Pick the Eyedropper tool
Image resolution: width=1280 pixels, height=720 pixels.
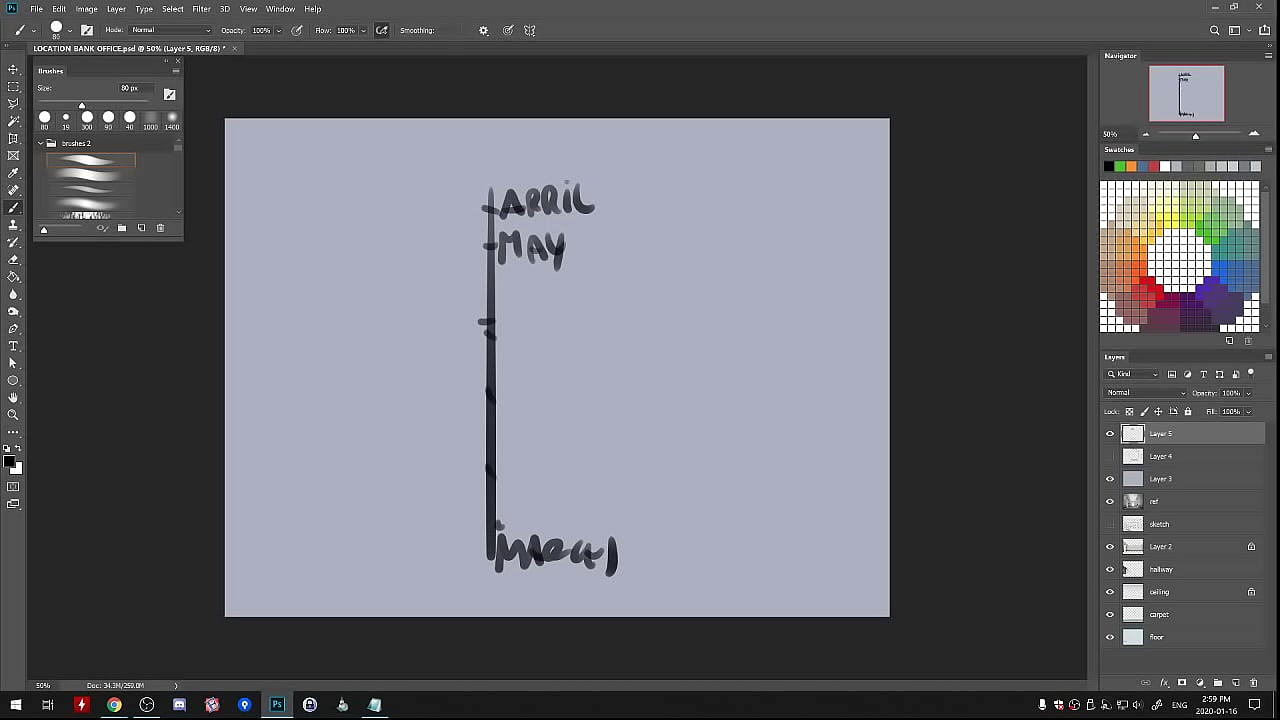13,173
